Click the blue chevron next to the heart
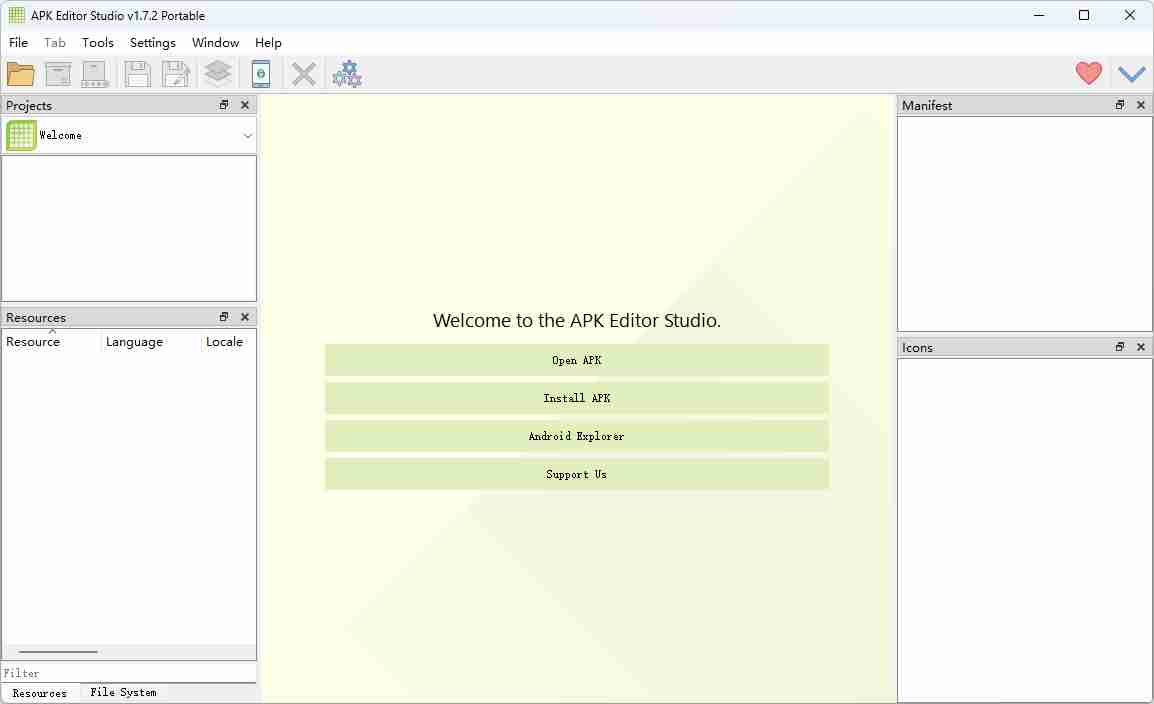Screen dimensions: 1154x704 pos(1132,73)
